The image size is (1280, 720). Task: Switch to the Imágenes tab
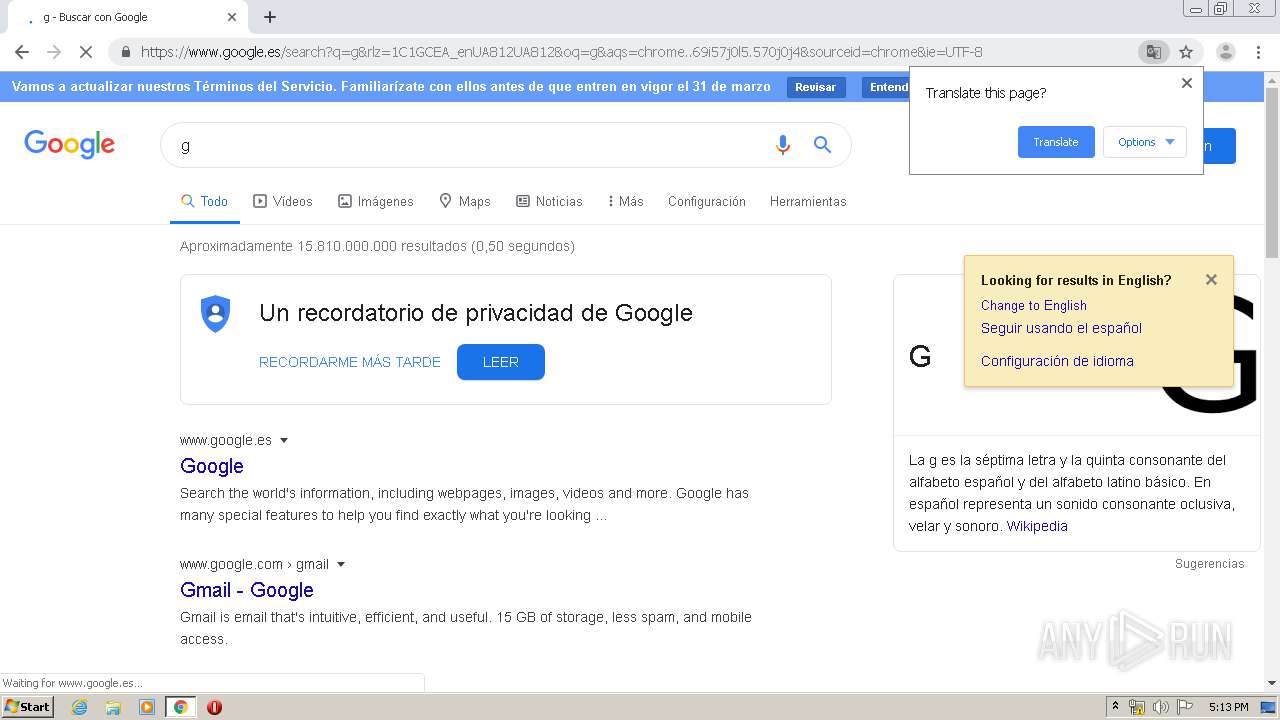pyautogui.click(x=376, y=201)
